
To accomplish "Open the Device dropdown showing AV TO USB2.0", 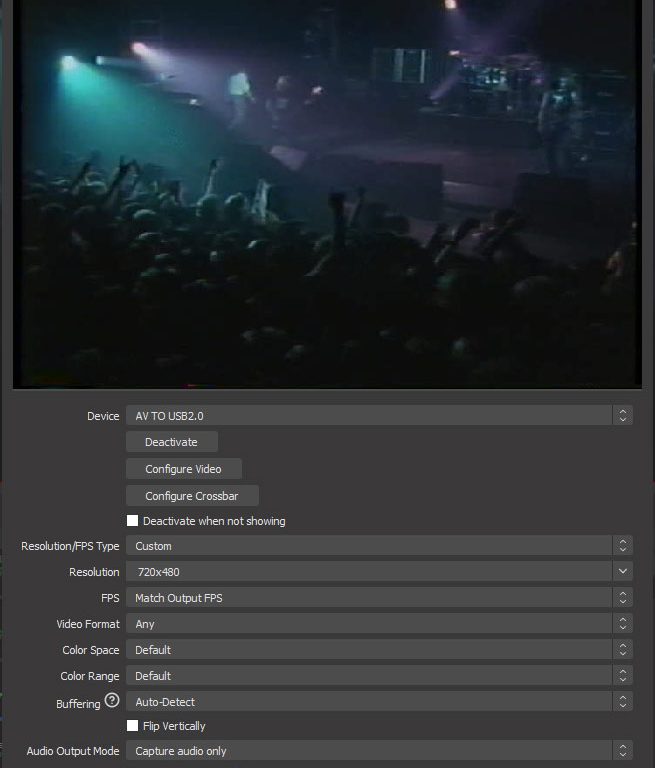I will tap(368, 415).
